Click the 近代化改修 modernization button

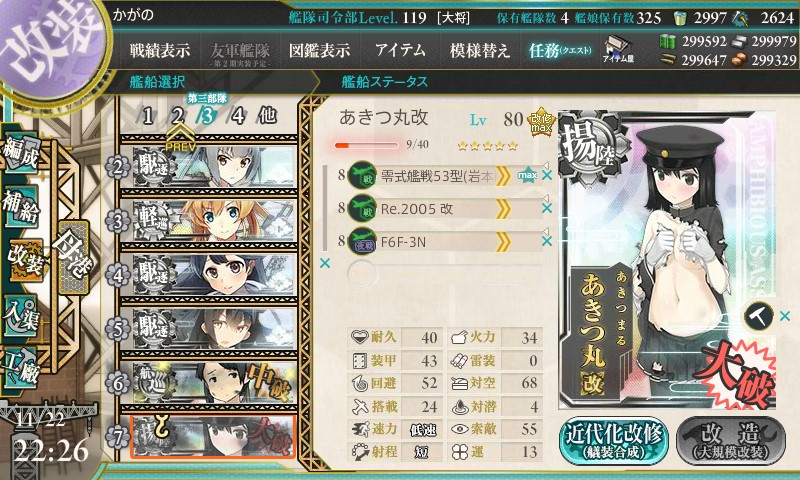pos(614,441)
